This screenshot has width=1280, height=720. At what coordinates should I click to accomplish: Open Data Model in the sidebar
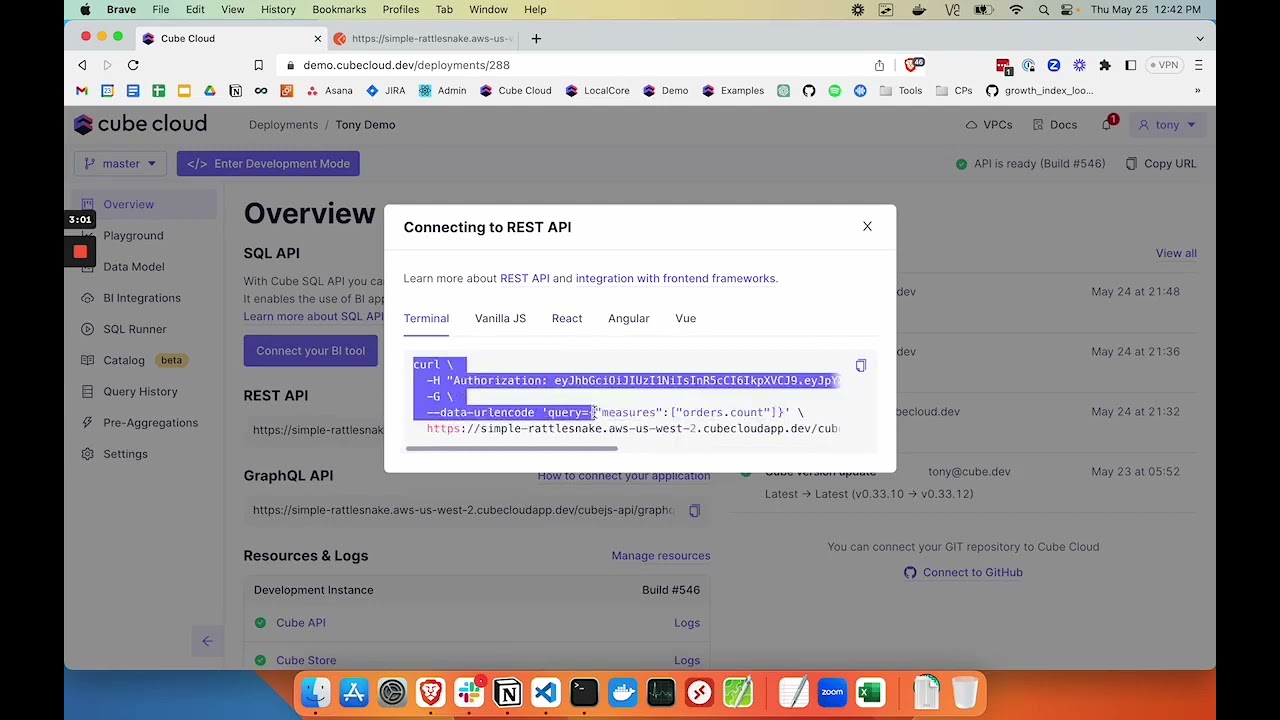point(134,267)
